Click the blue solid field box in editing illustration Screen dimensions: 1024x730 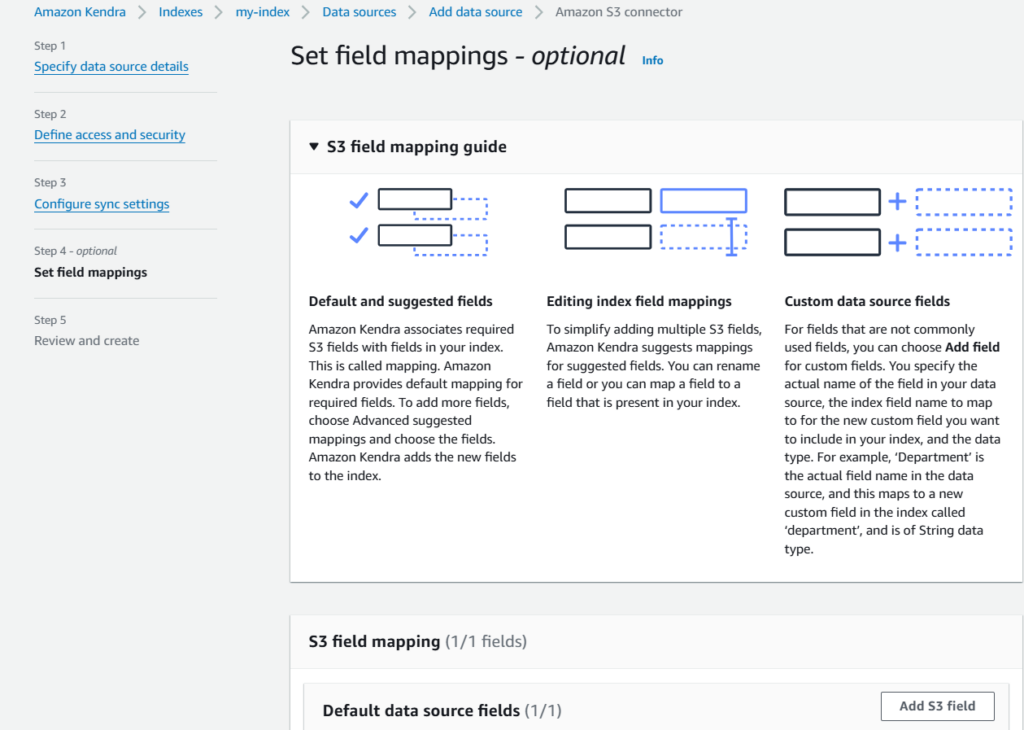tap(703, 201)
